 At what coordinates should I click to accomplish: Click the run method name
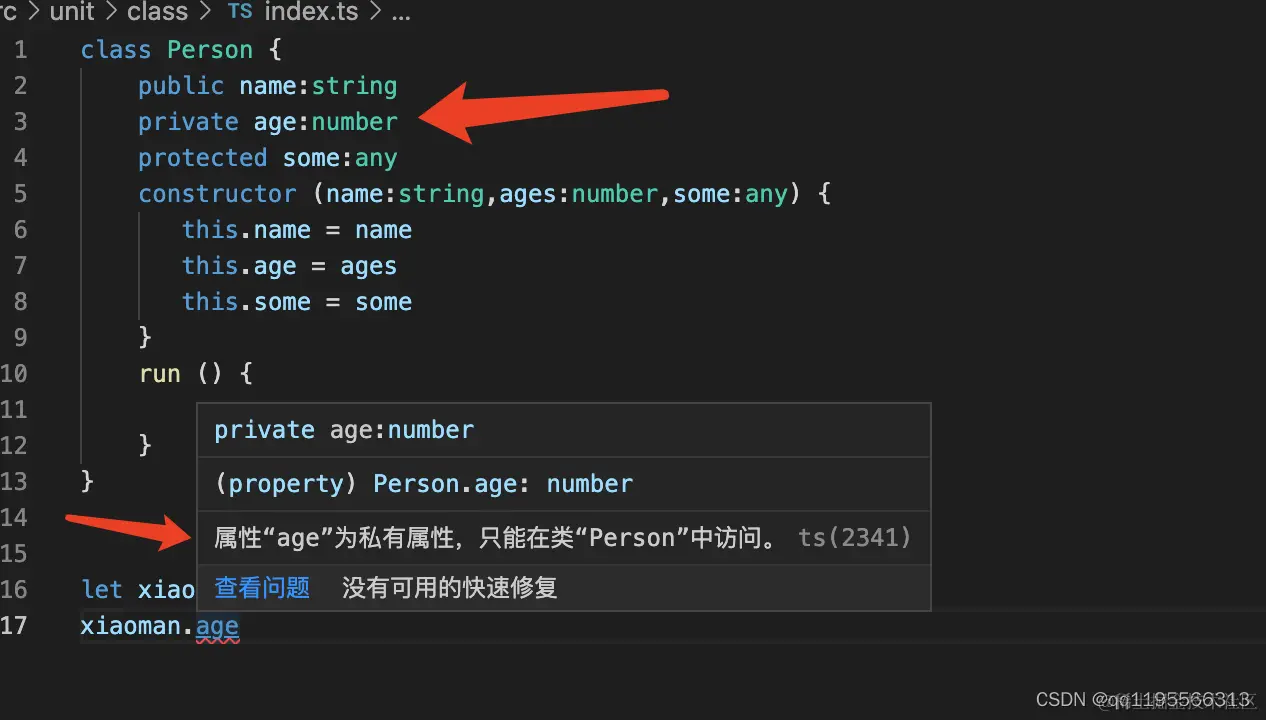click(x=160, y=374)
